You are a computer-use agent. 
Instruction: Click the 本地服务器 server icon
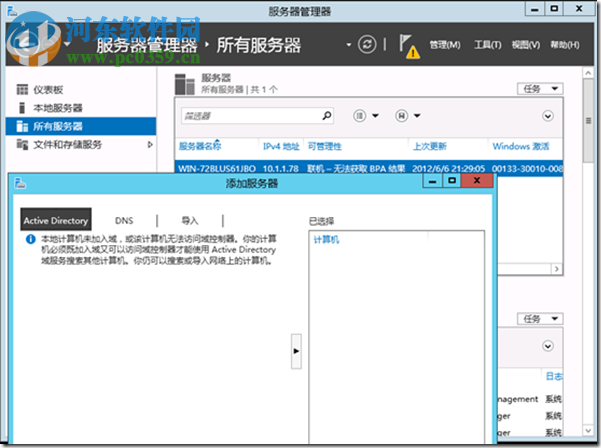tap(22, 108)
